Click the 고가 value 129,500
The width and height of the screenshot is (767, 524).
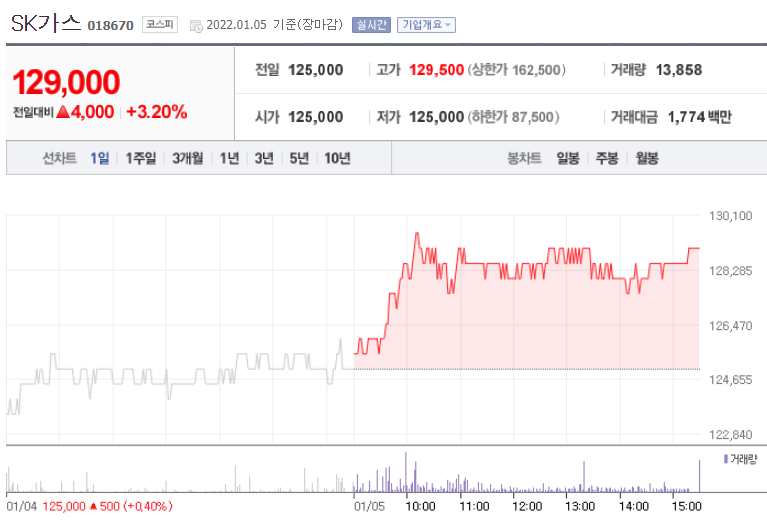pos(436,70)
